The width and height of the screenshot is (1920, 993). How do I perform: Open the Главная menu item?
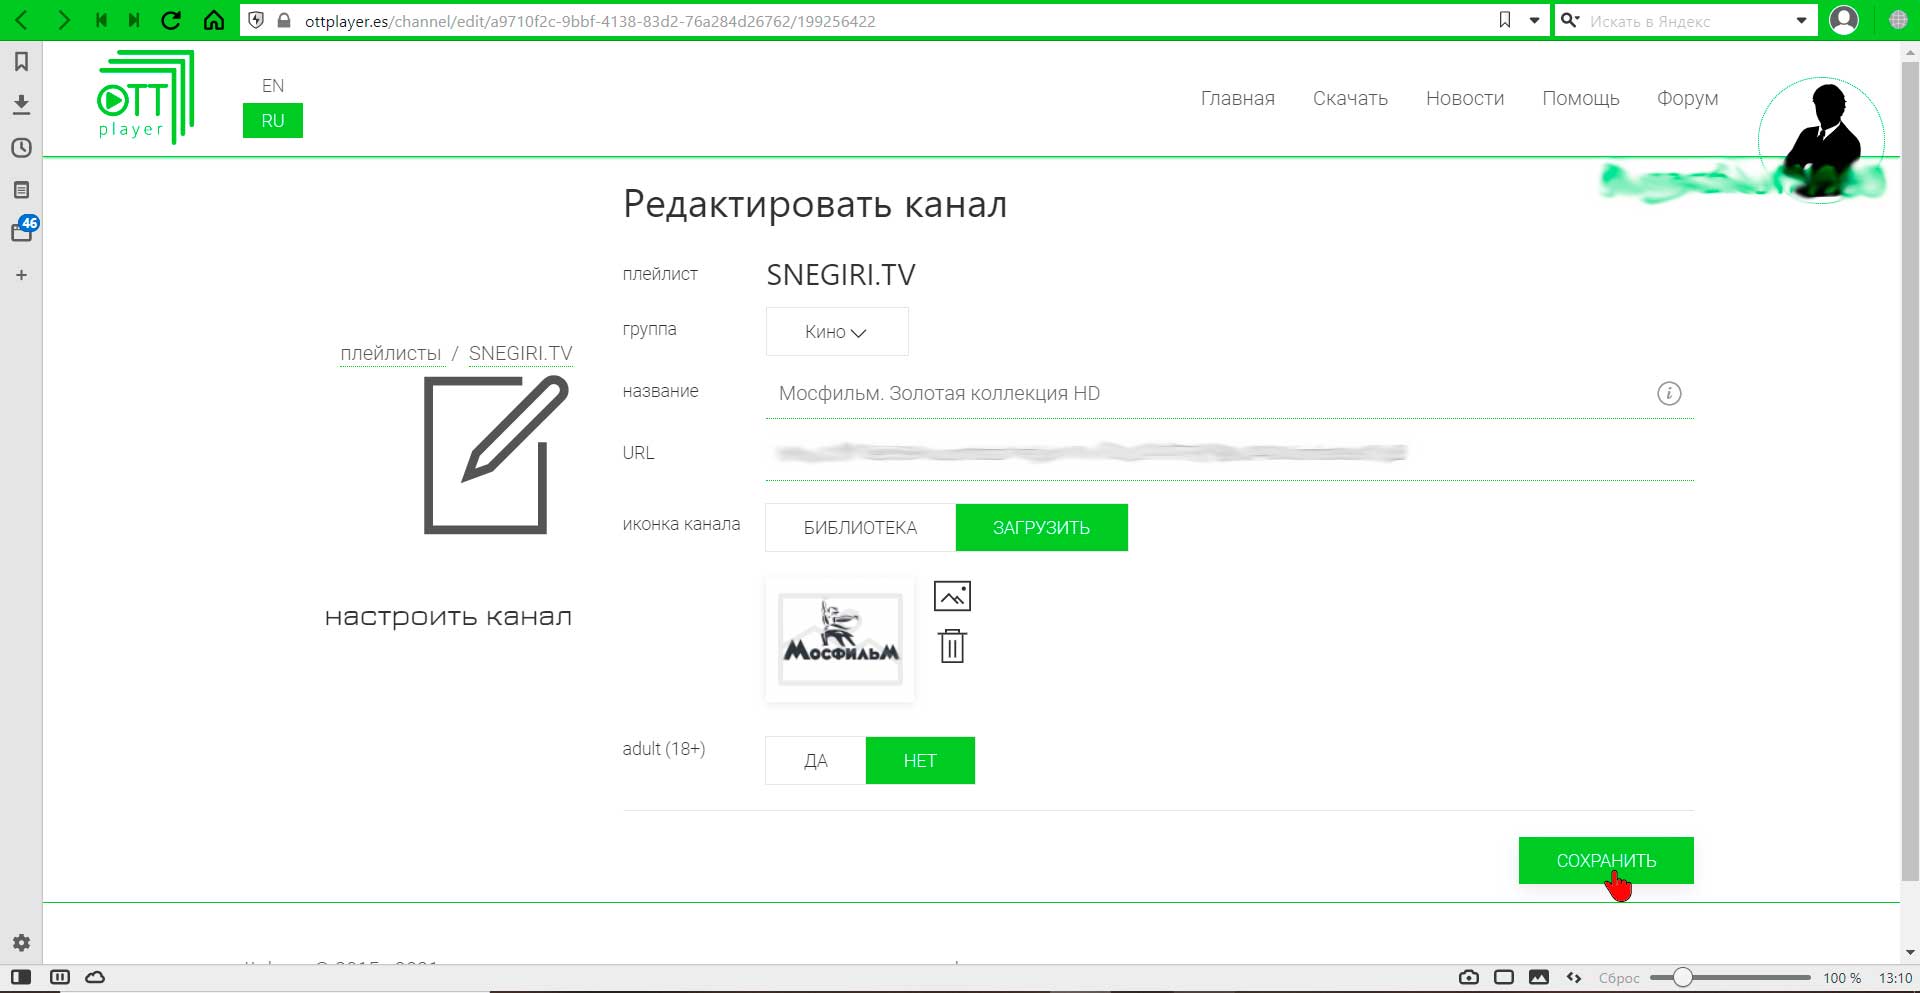click(x=1237, y=98)
